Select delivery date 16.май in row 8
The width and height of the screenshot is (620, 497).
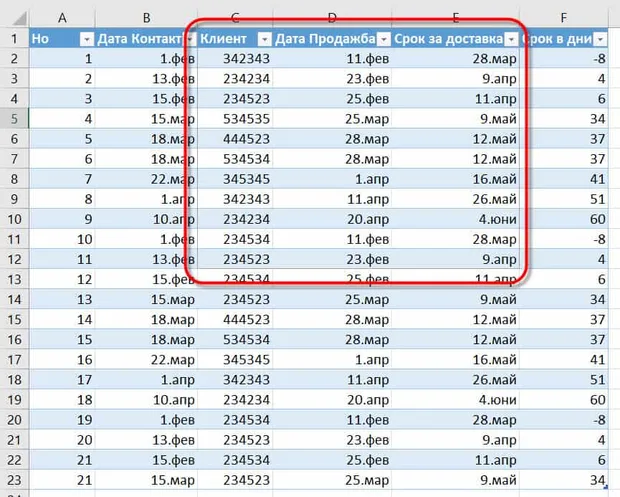tap(456, 179)
